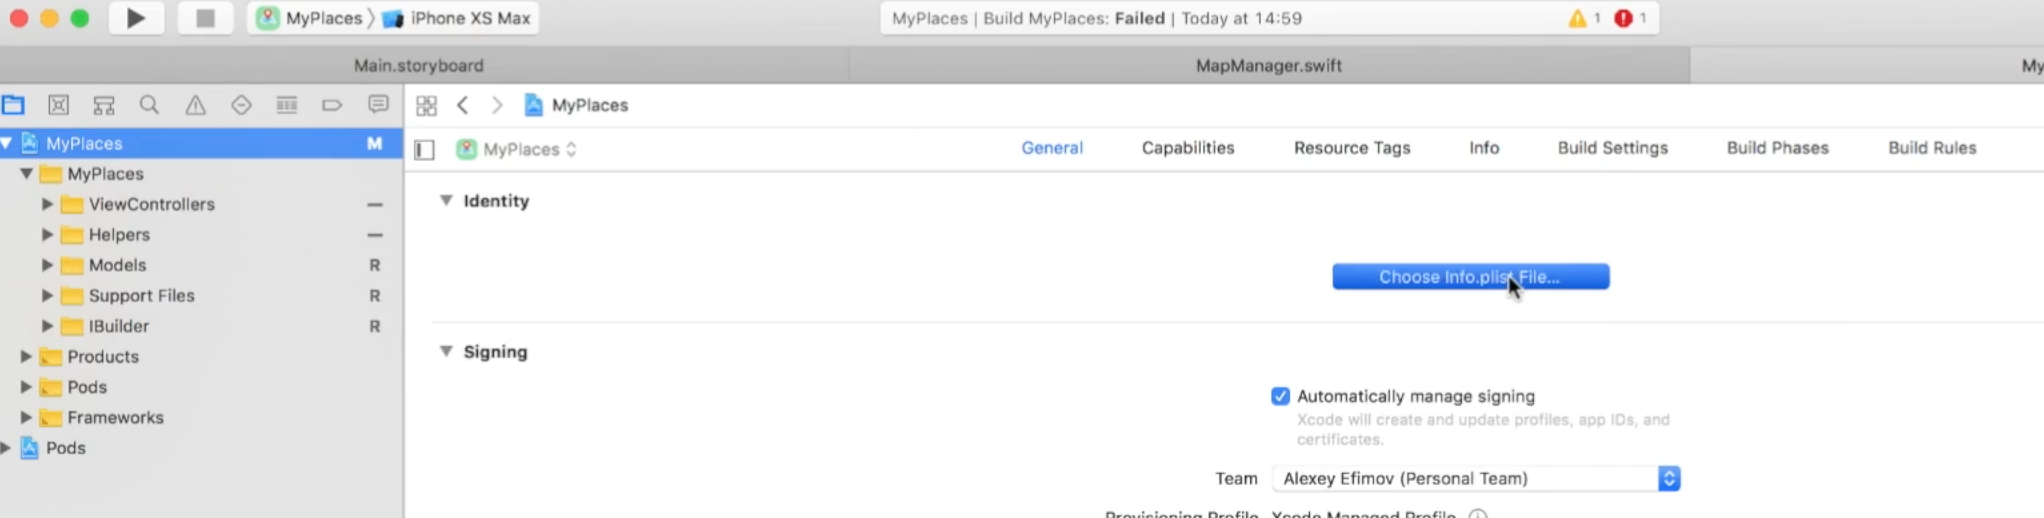The height and width of the screenshot is (518, 2044).
Task: Expand the Pods folder inside MyPlaces
Action: coord(26,387)
